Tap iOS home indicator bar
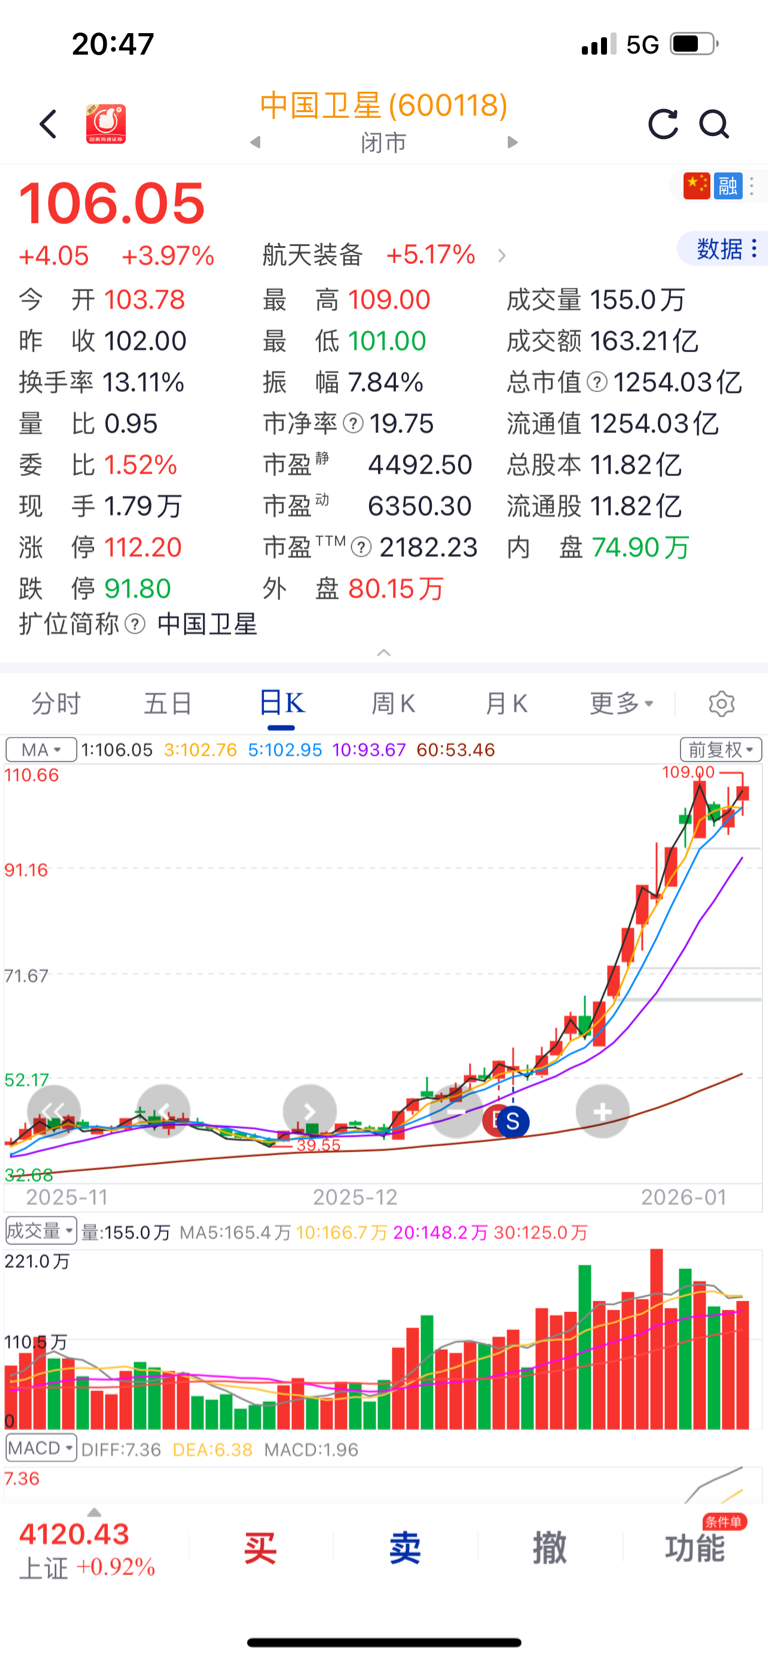The height and width of the screenshot is (1662, 768). click(x=384, y=1642)
